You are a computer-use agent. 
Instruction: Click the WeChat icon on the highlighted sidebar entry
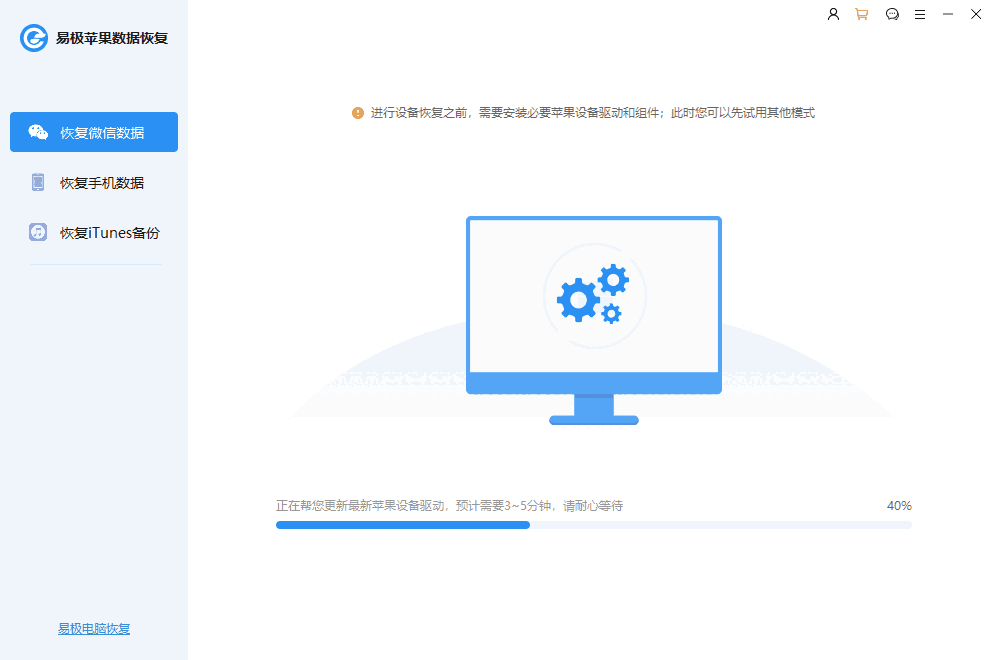[x=37, y=131]
